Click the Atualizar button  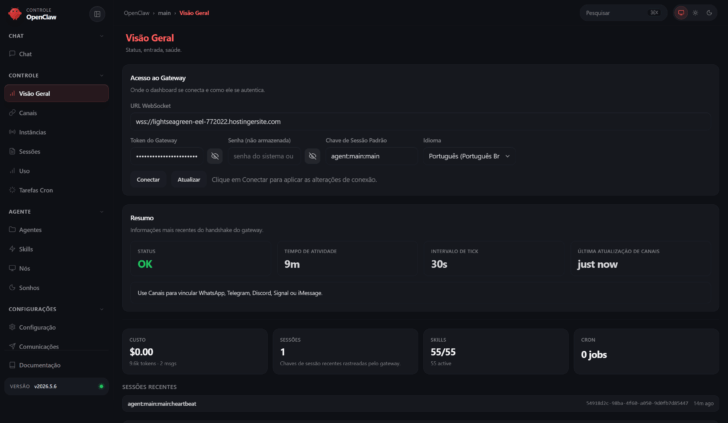point(188,180)
